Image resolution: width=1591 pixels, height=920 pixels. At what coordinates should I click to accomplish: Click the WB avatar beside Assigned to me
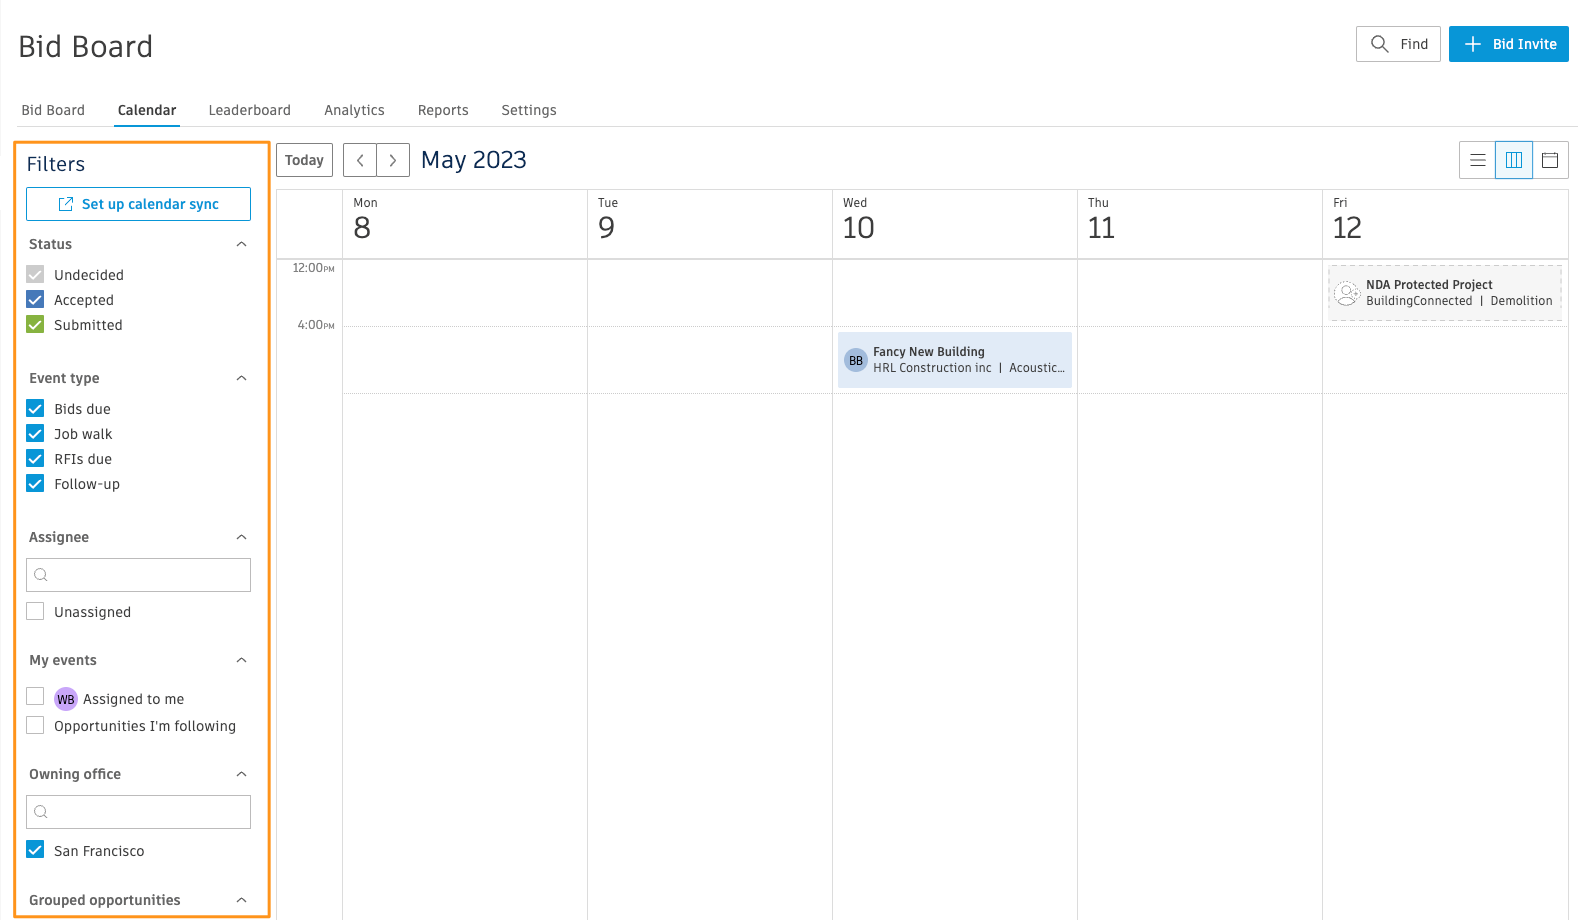click(66, 699)
